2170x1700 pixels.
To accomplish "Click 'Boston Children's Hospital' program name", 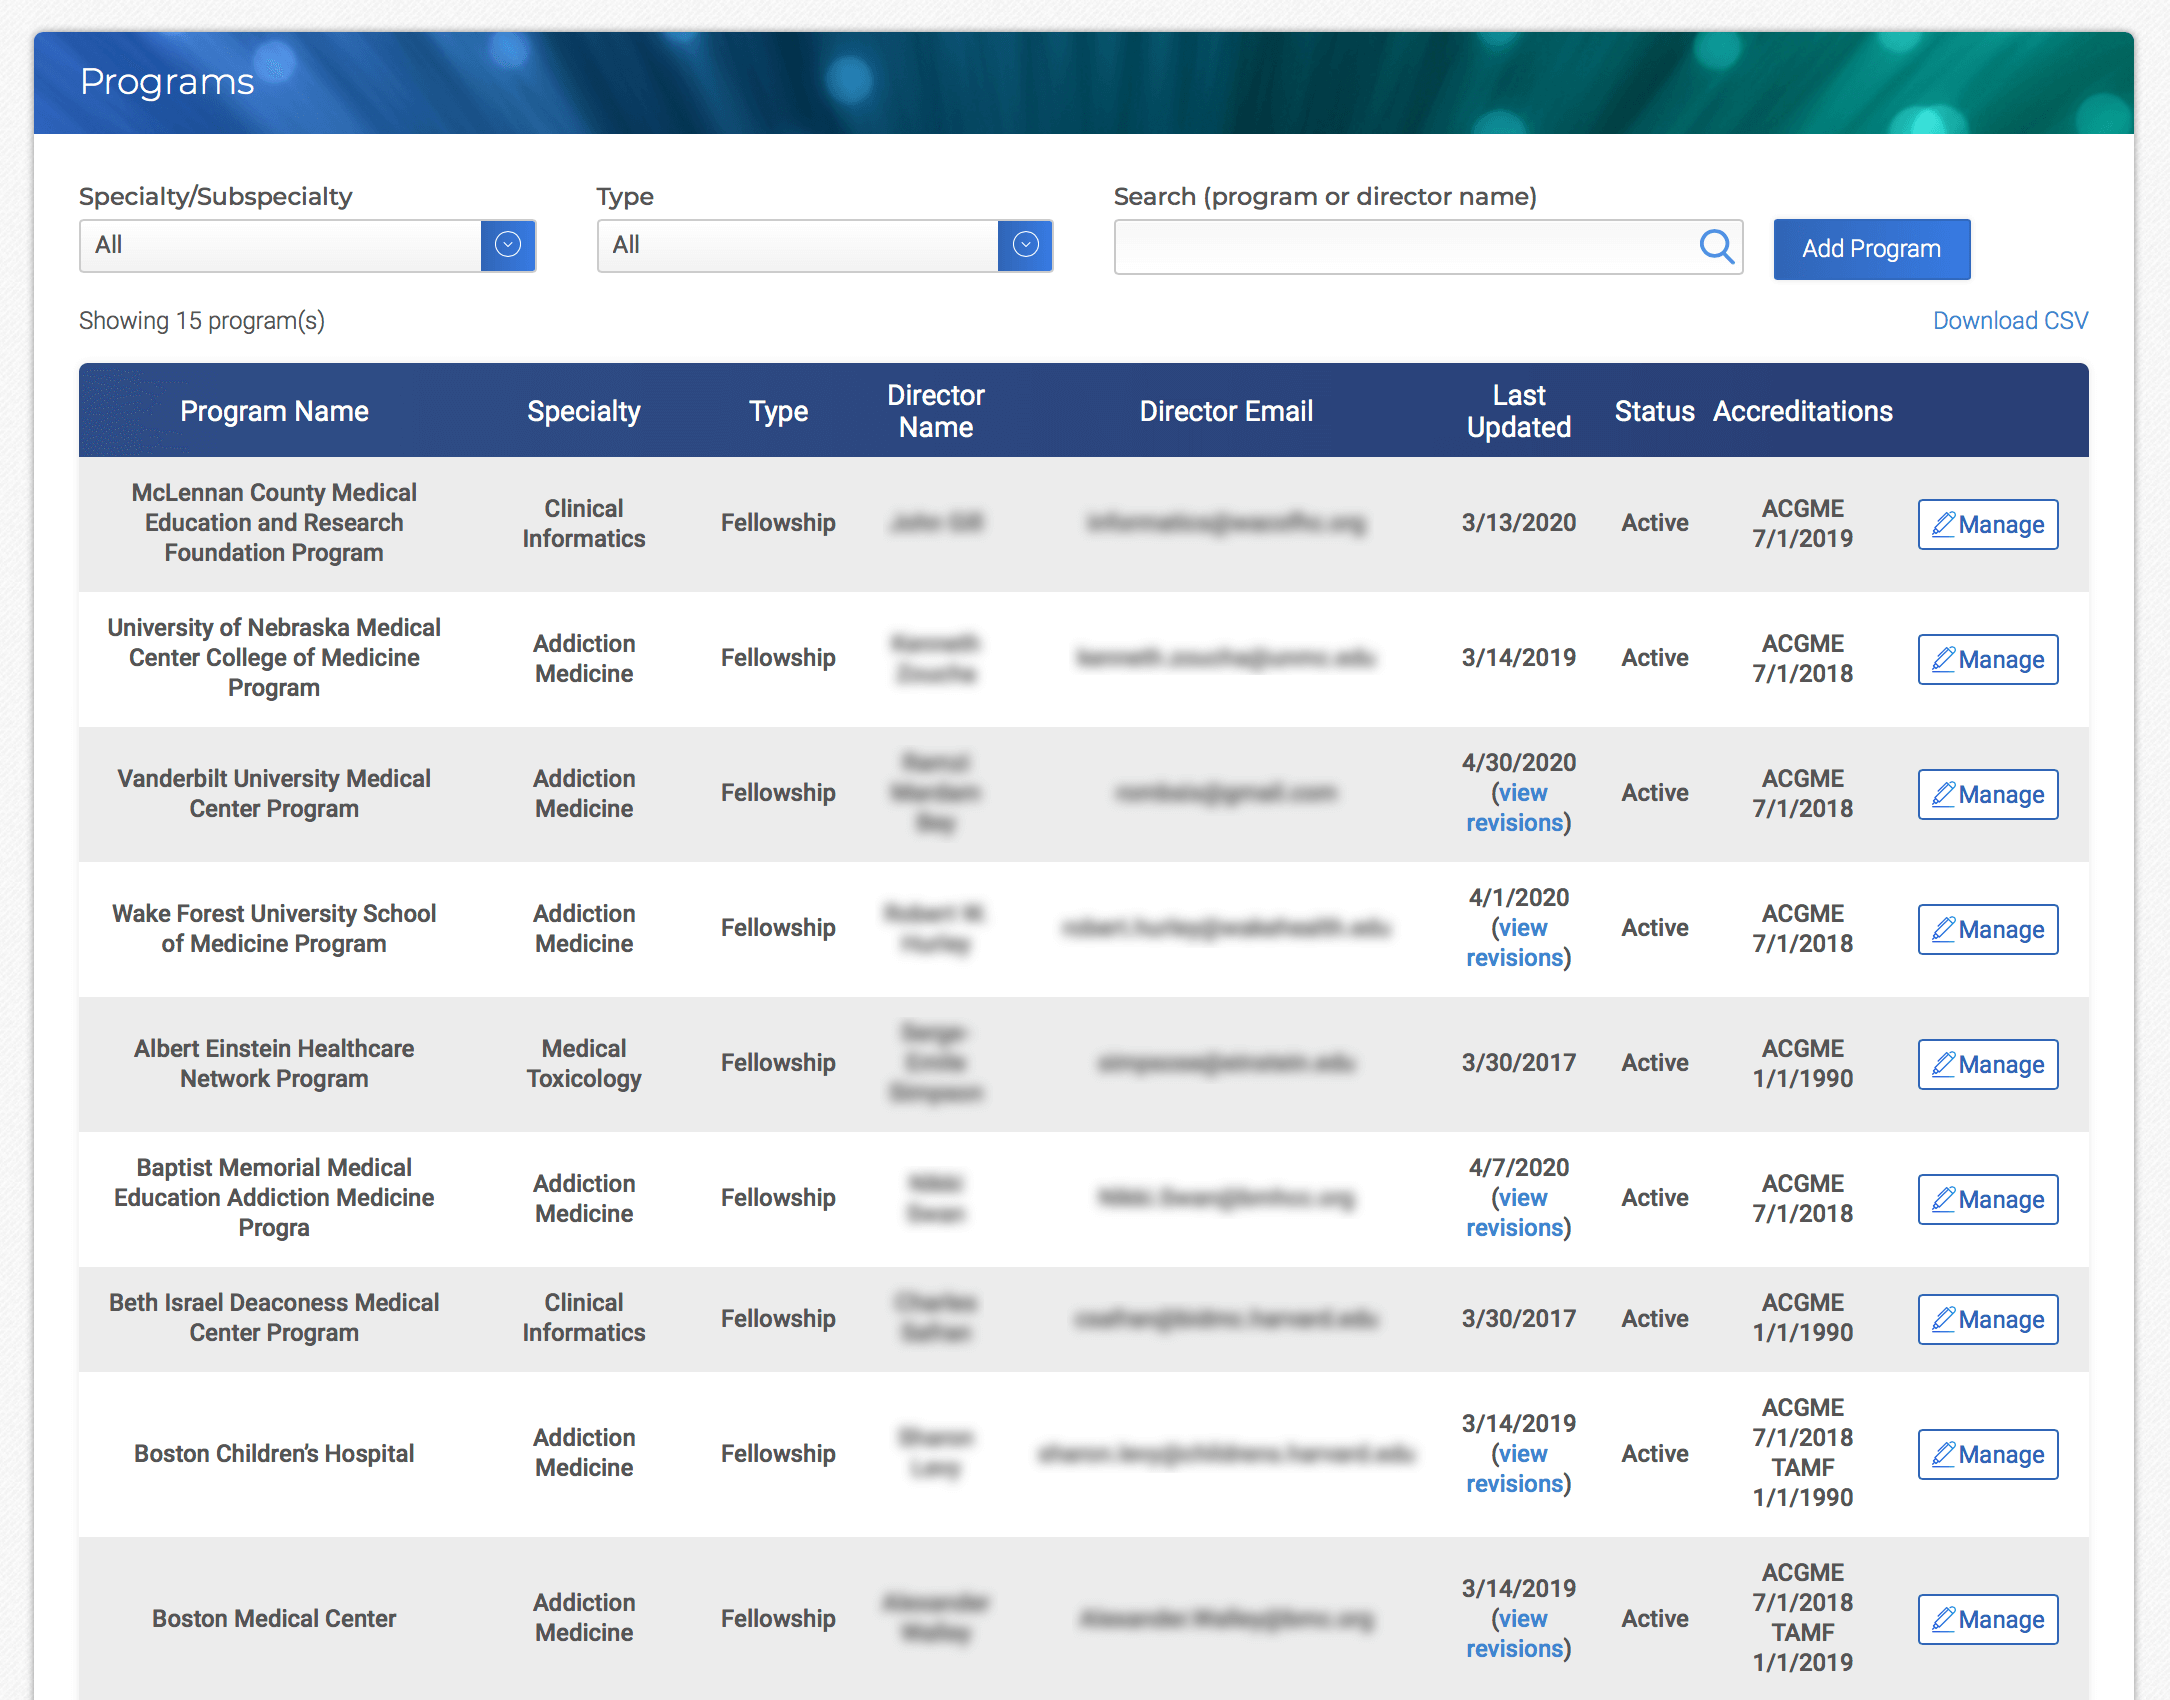I will (x=274, y=1453).
